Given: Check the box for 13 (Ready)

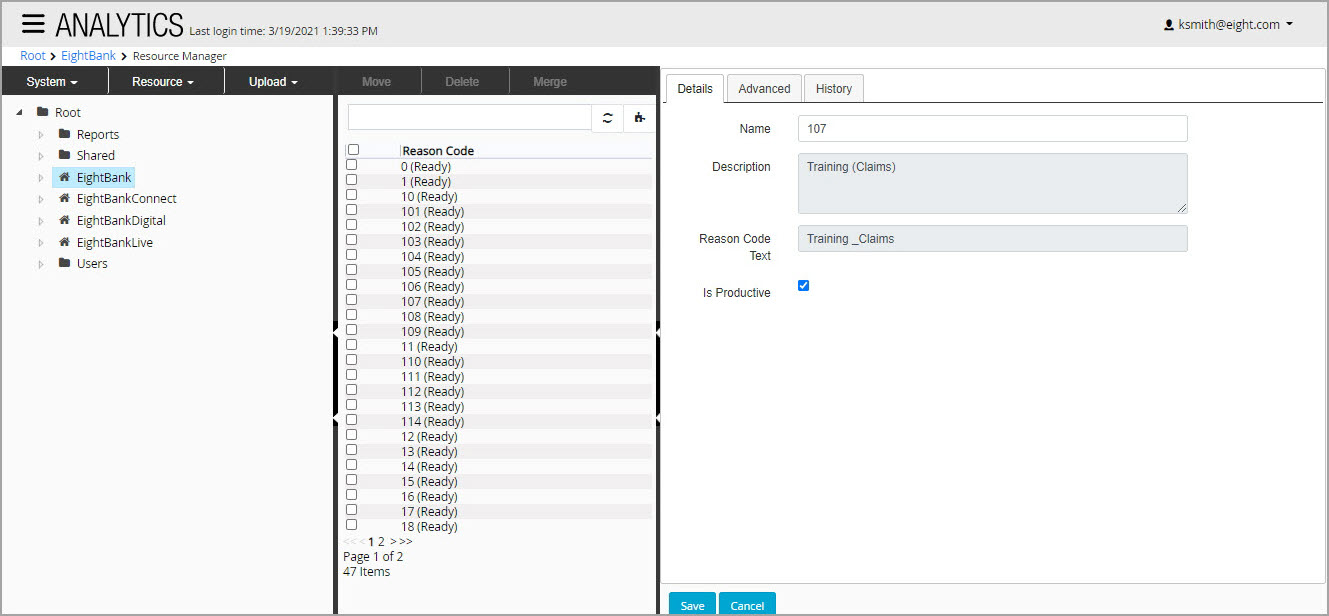Looking at the screenshot, I should tap(351, 450).
